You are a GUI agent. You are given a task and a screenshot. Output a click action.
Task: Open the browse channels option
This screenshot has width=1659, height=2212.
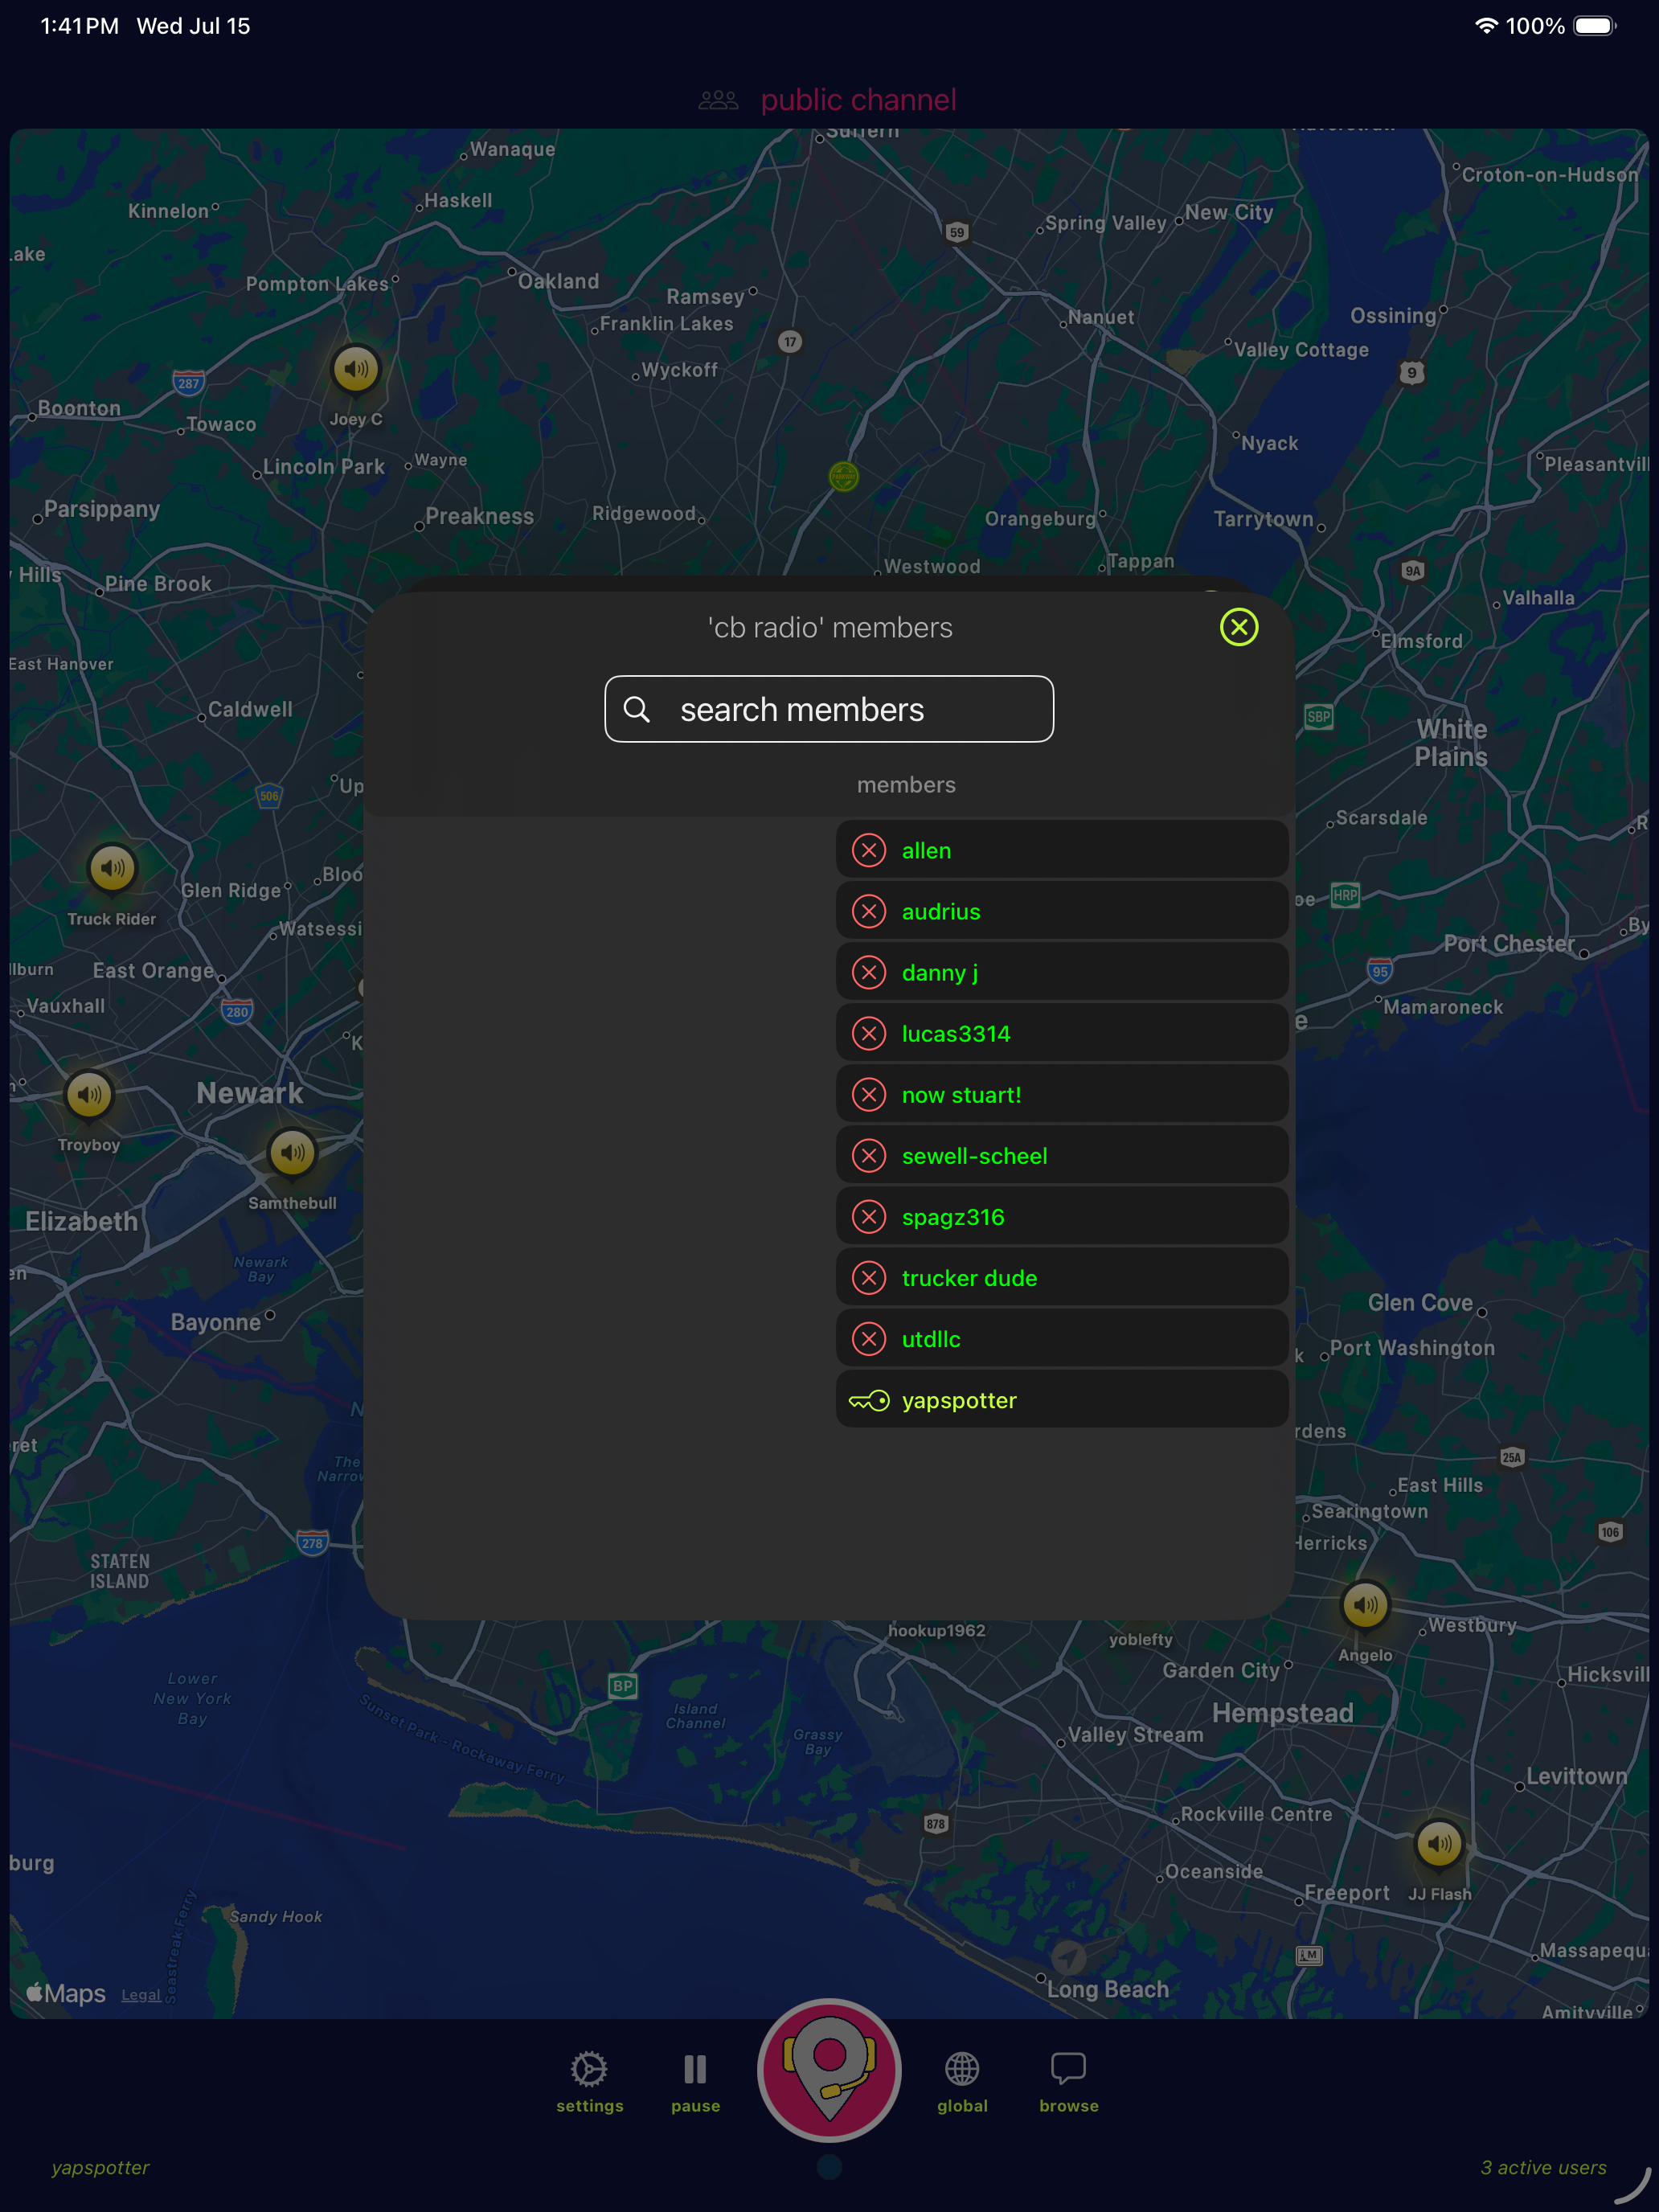[x=1068, y=2082]
